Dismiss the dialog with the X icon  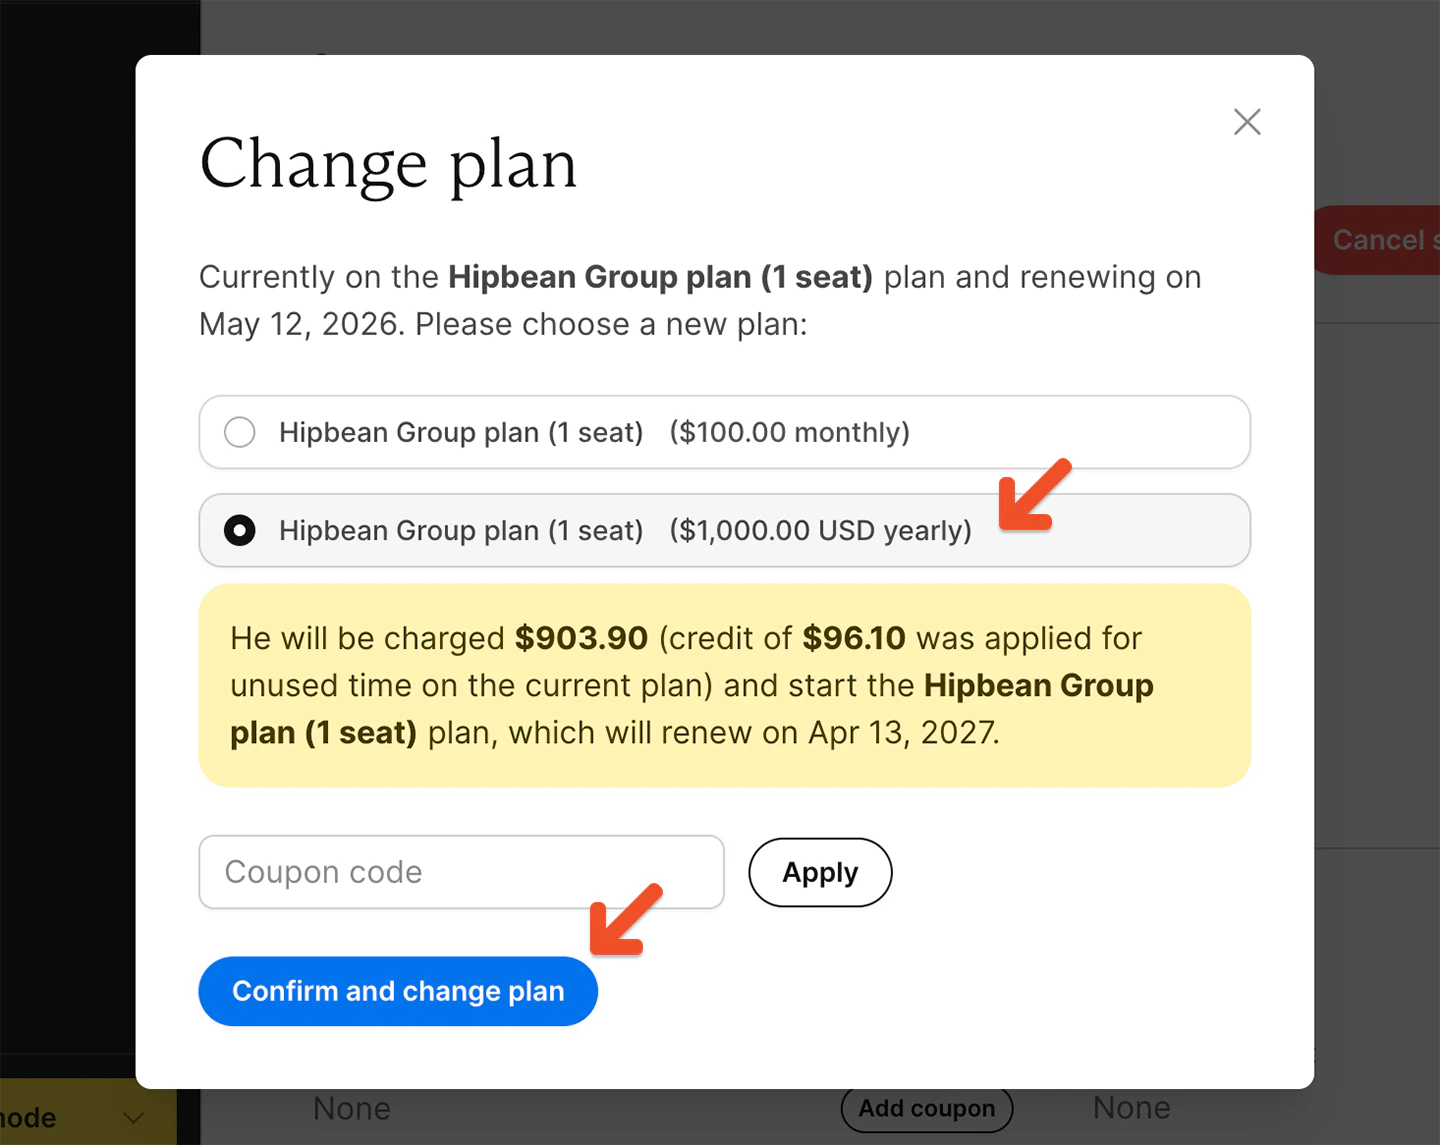click(1246, 121)
